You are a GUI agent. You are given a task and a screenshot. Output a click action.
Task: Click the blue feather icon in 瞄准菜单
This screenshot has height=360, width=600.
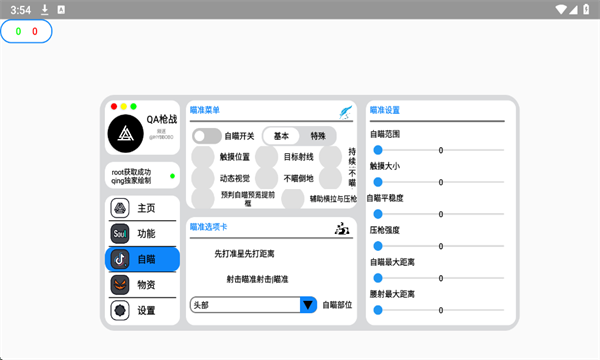pos(345,112)
